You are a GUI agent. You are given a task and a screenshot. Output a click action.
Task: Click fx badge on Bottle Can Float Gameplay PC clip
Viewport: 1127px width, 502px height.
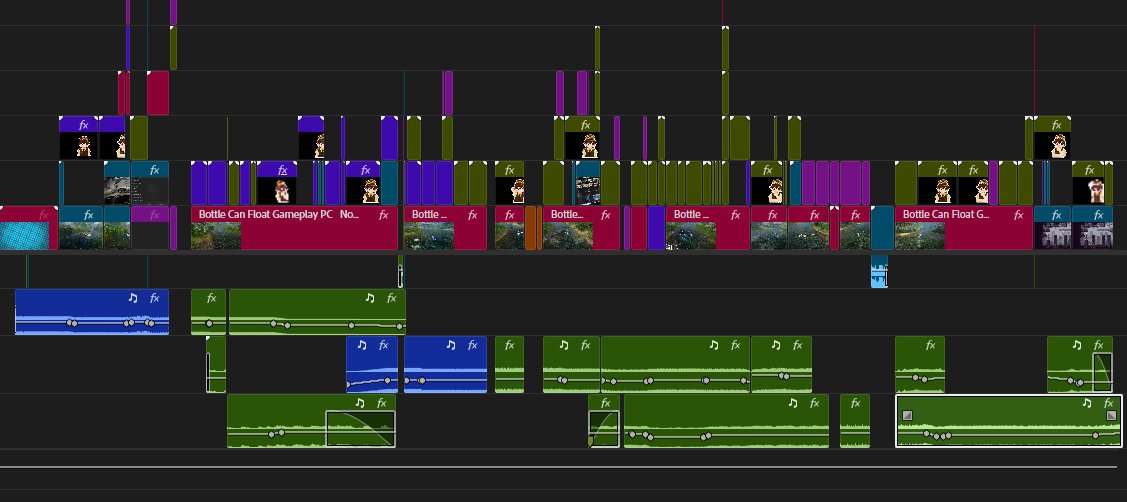point(383,214)
